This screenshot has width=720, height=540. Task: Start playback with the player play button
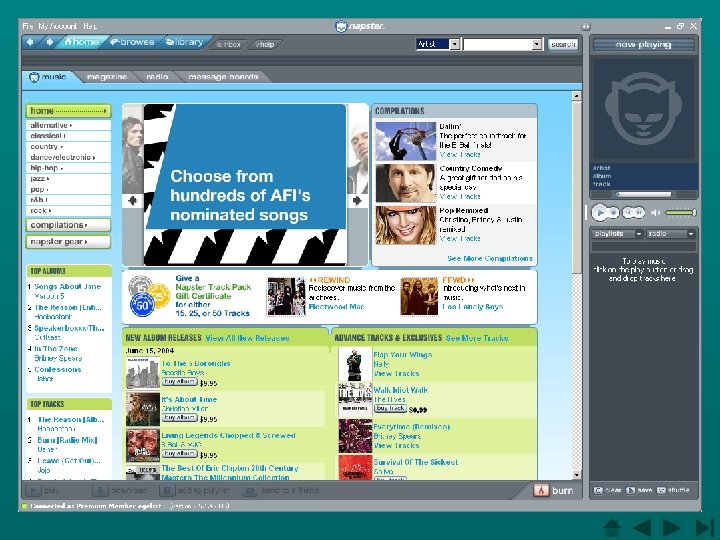(599, 212)
